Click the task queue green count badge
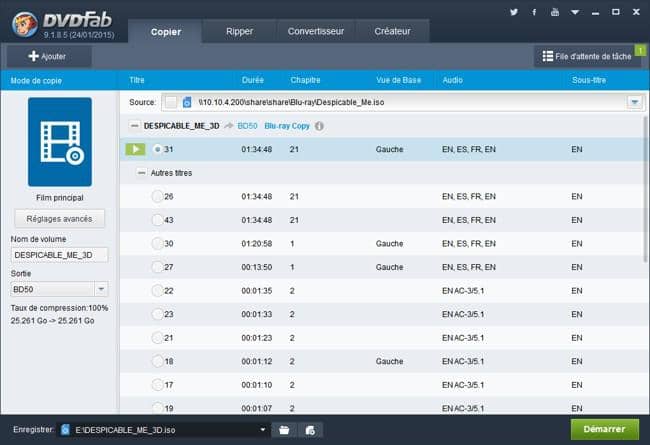The height and width of the screenshot is (445, 650). point(640,51)
